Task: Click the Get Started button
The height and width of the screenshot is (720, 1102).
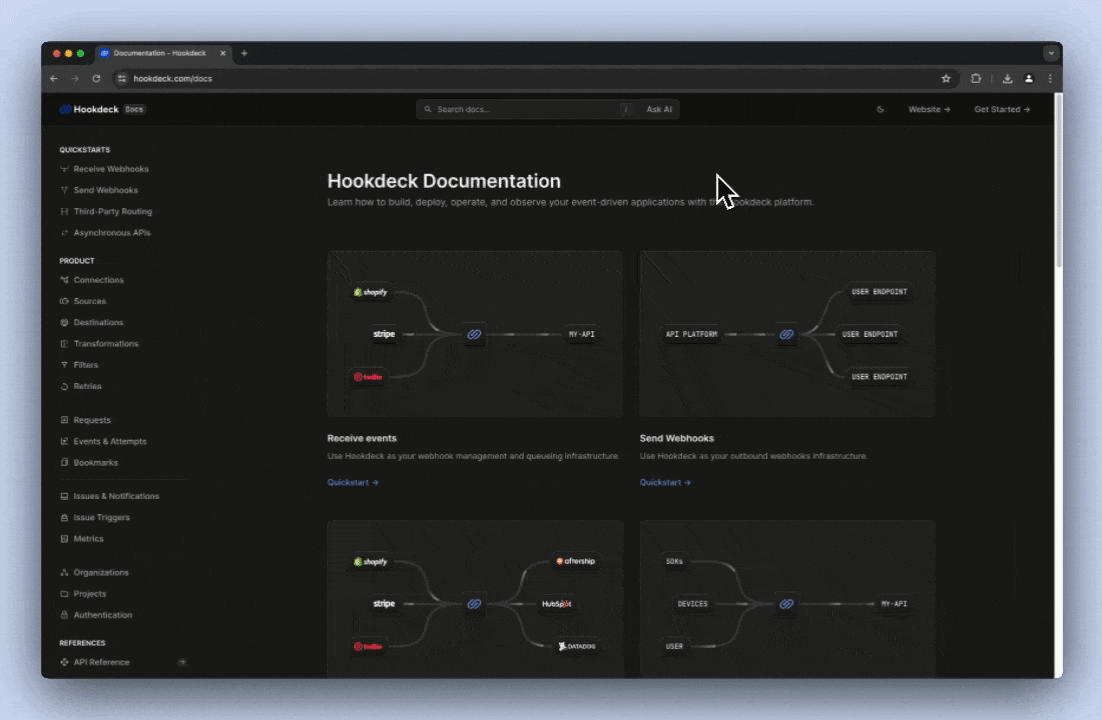Action: 1000,109
